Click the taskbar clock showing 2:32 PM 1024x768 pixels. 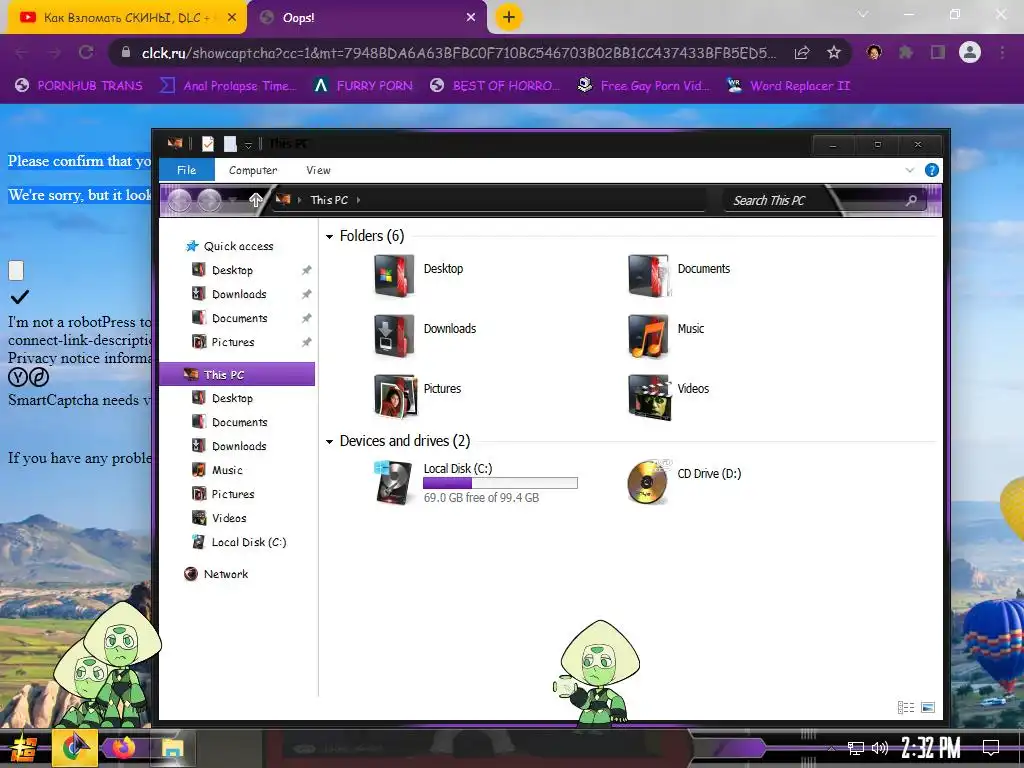[931, 748]
